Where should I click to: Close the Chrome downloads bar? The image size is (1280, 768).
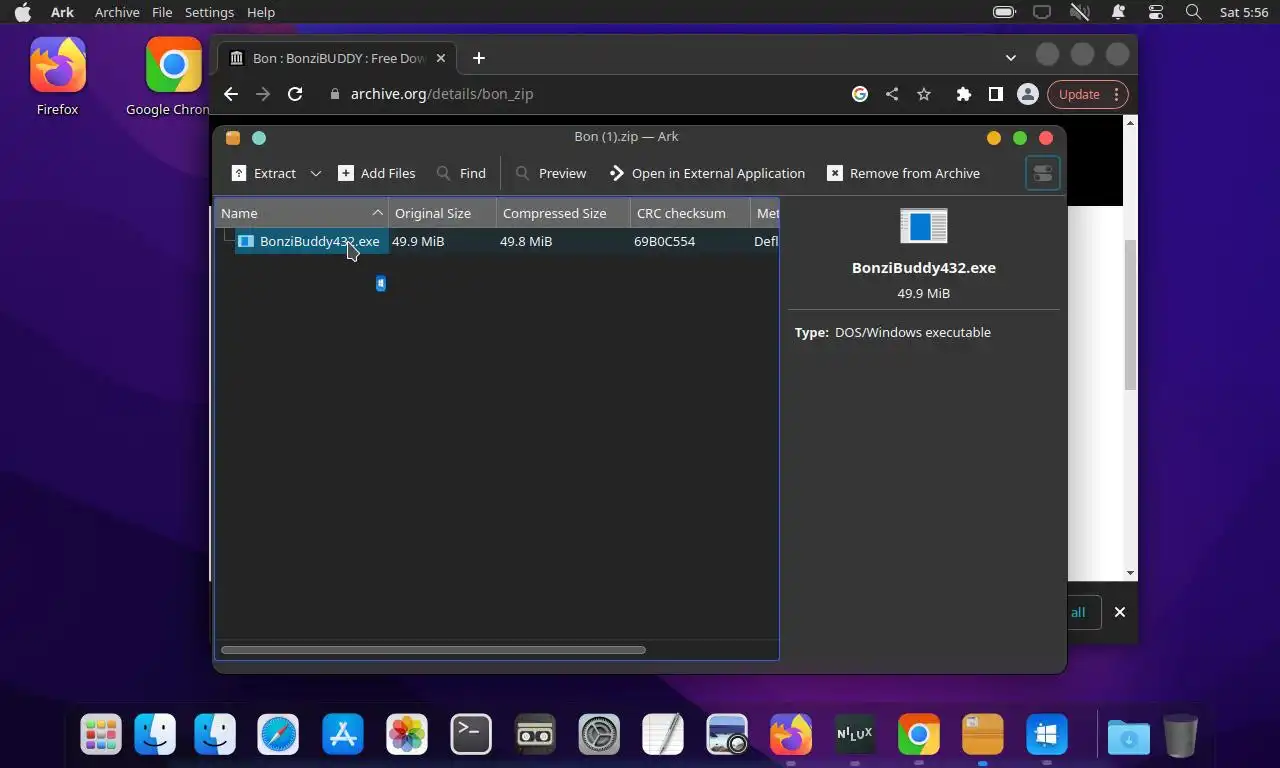tap(1120, 612)
